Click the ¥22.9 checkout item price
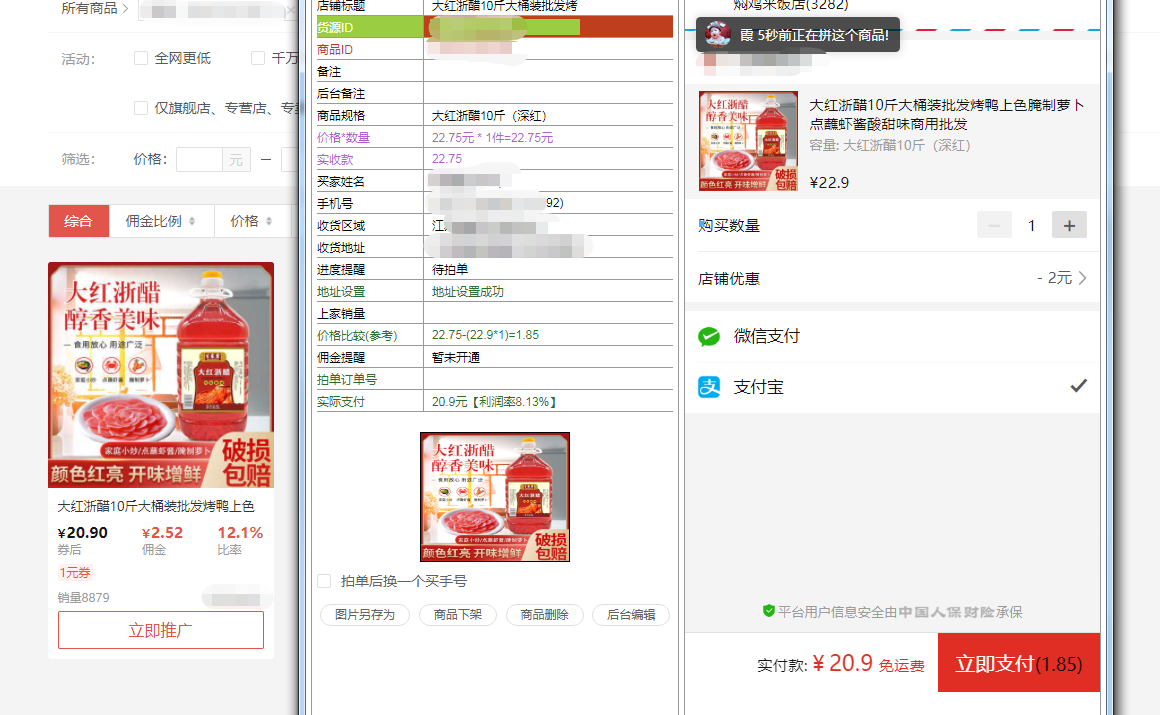 click(829, 183)
